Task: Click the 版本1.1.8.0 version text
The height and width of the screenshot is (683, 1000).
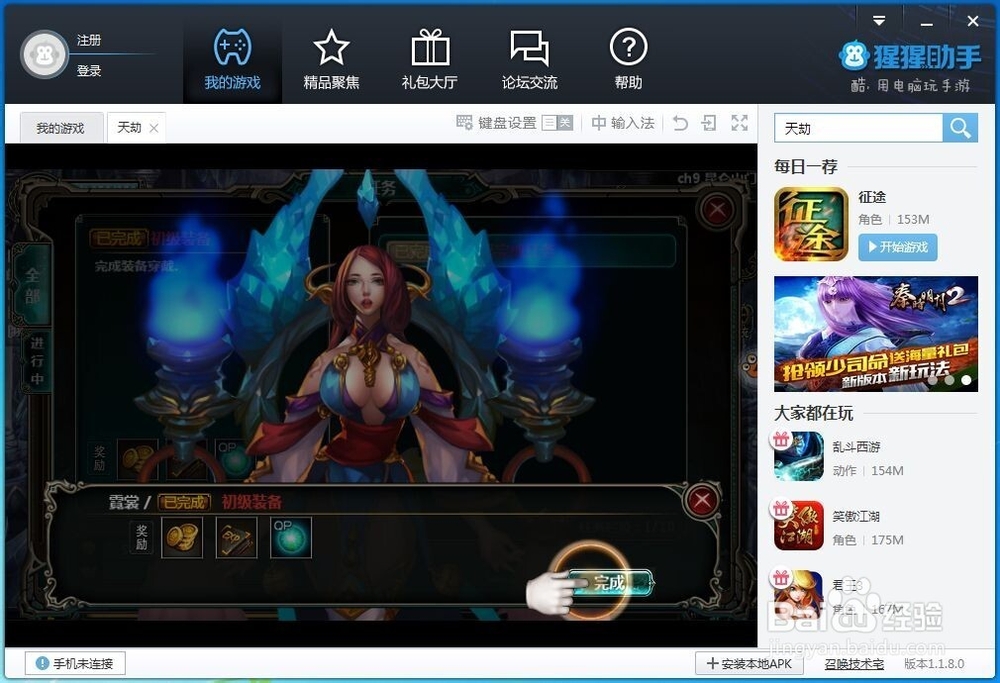Action: coord(934,664)
